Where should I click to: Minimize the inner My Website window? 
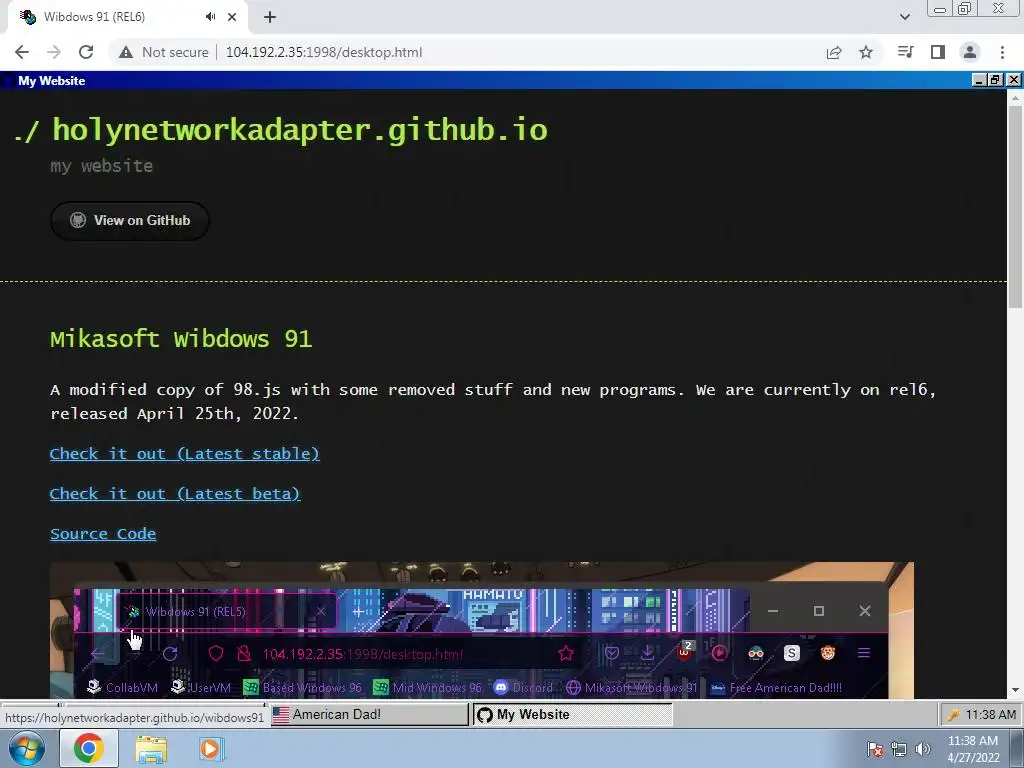click(978, 80)
